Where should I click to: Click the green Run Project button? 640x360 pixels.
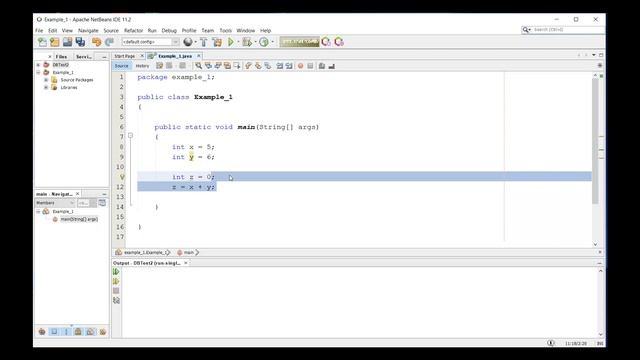pos(231,42)
